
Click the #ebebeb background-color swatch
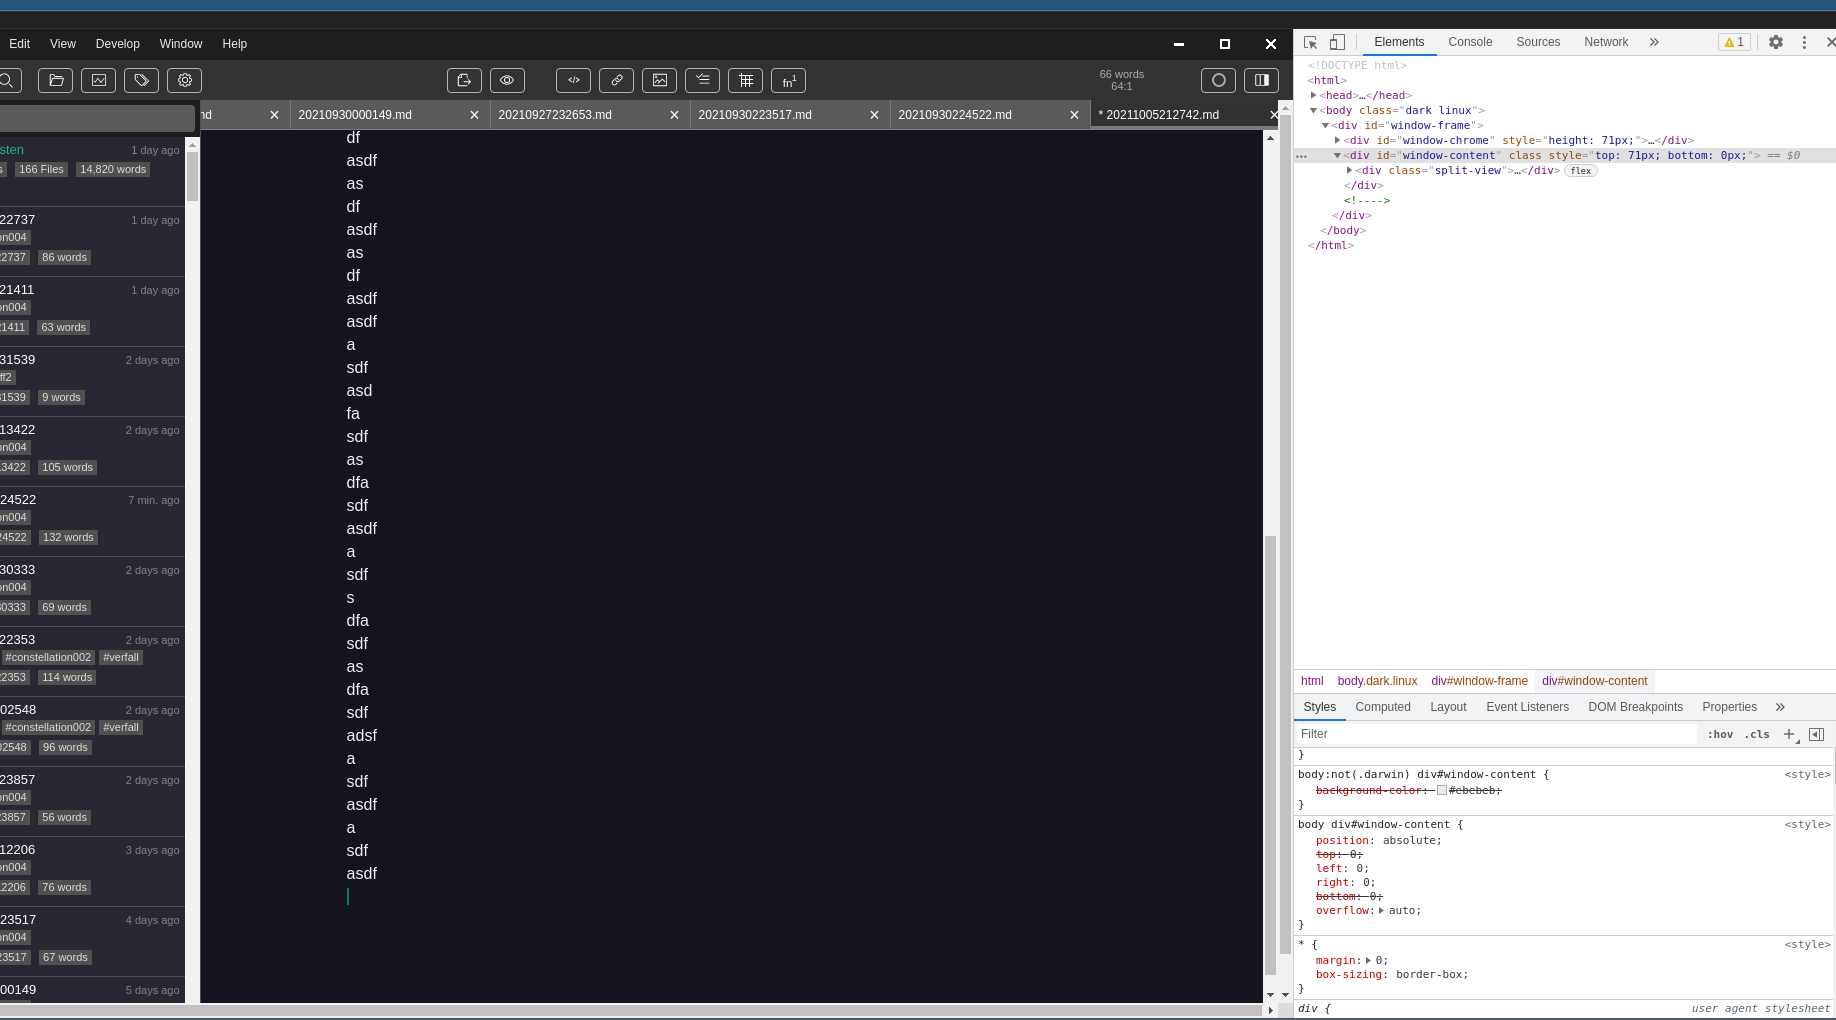(1440, 790)
